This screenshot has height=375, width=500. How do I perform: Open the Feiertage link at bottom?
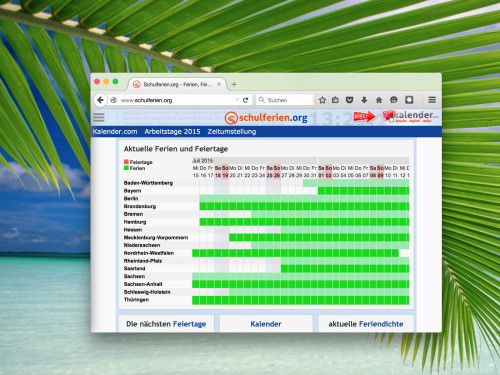189,324
